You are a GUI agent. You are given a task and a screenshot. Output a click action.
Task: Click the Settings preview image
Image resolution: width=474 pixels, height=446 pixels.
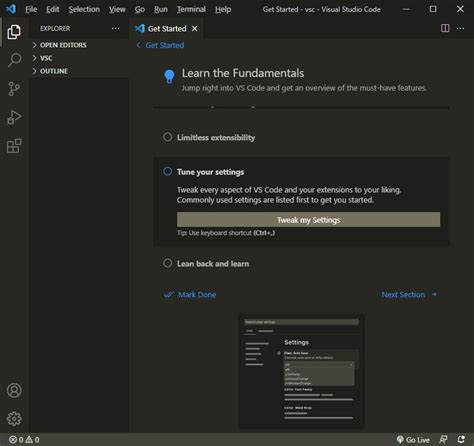pos(301,371)
